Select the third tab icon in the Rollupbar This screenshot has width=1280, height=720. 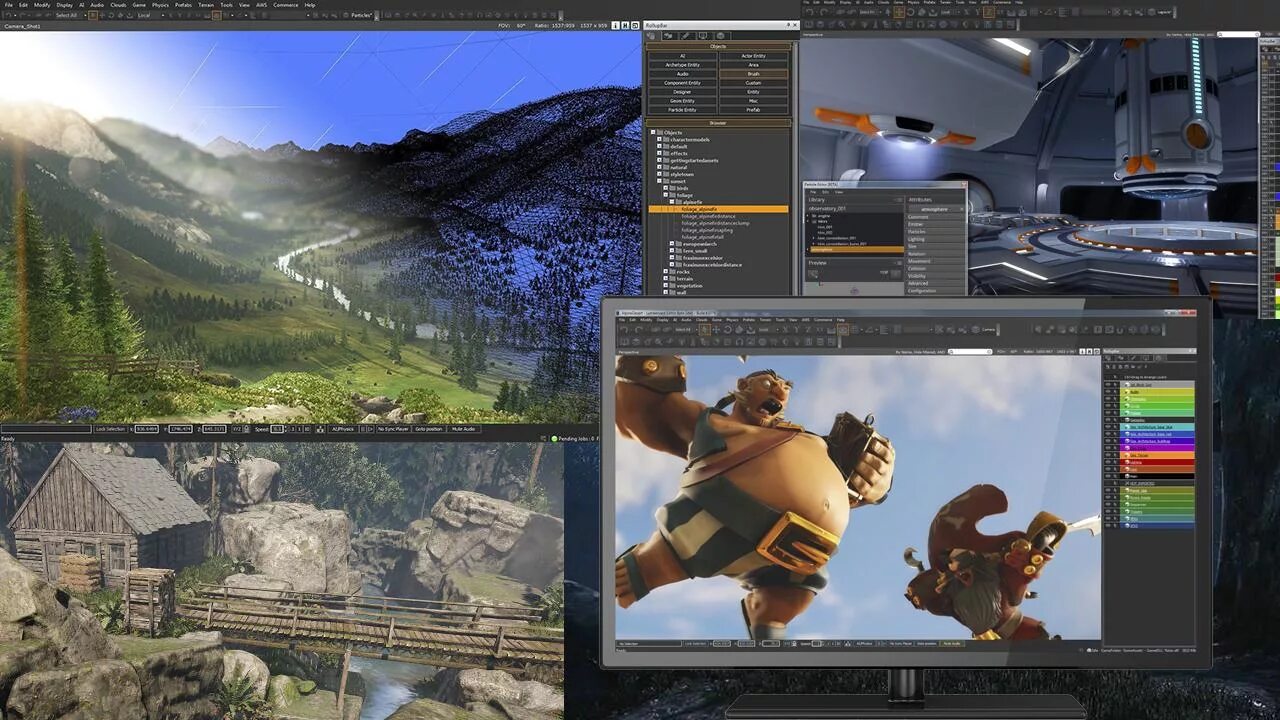coord(686,36)
